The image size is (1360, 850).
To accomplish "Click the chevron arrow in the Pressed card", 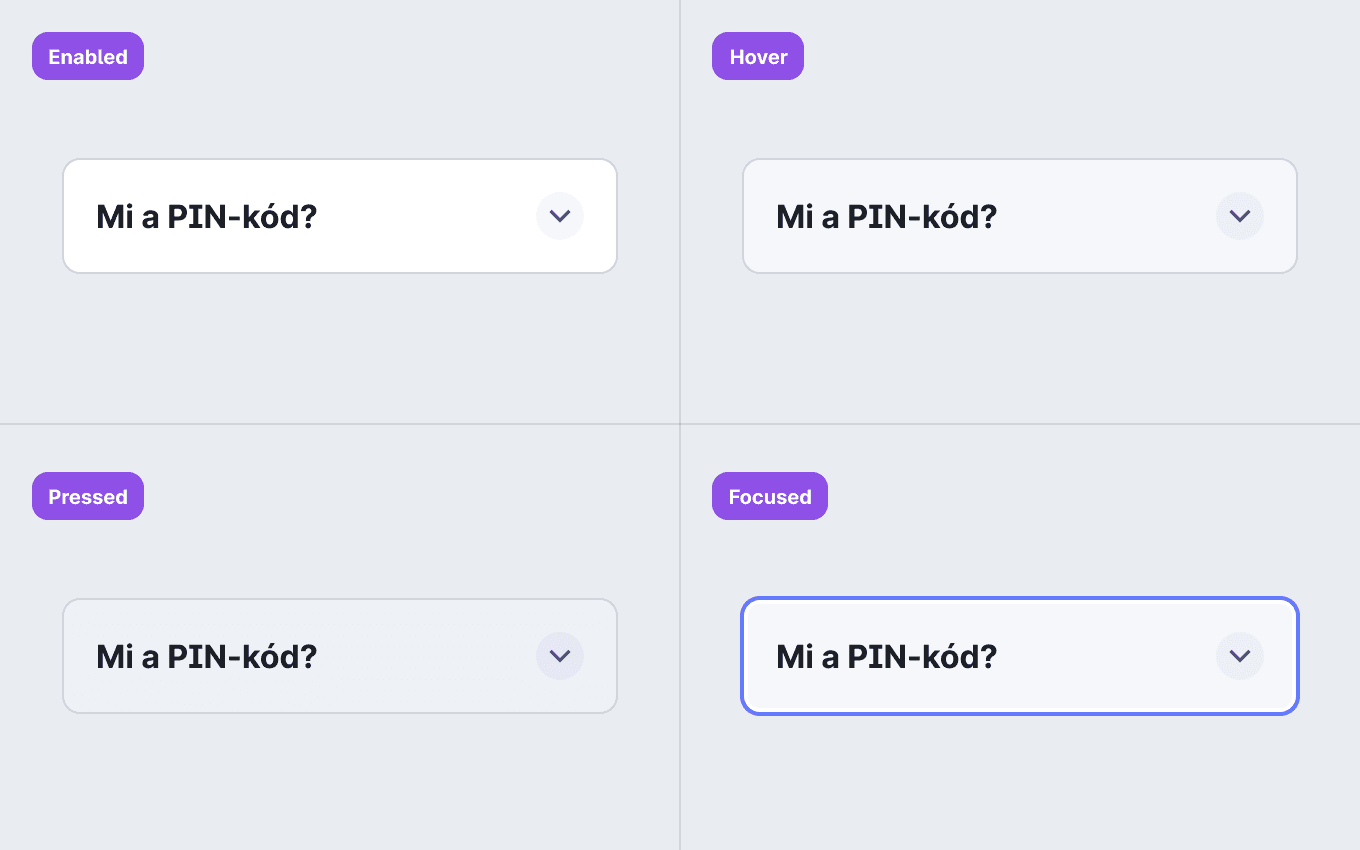I will (560, 656).
